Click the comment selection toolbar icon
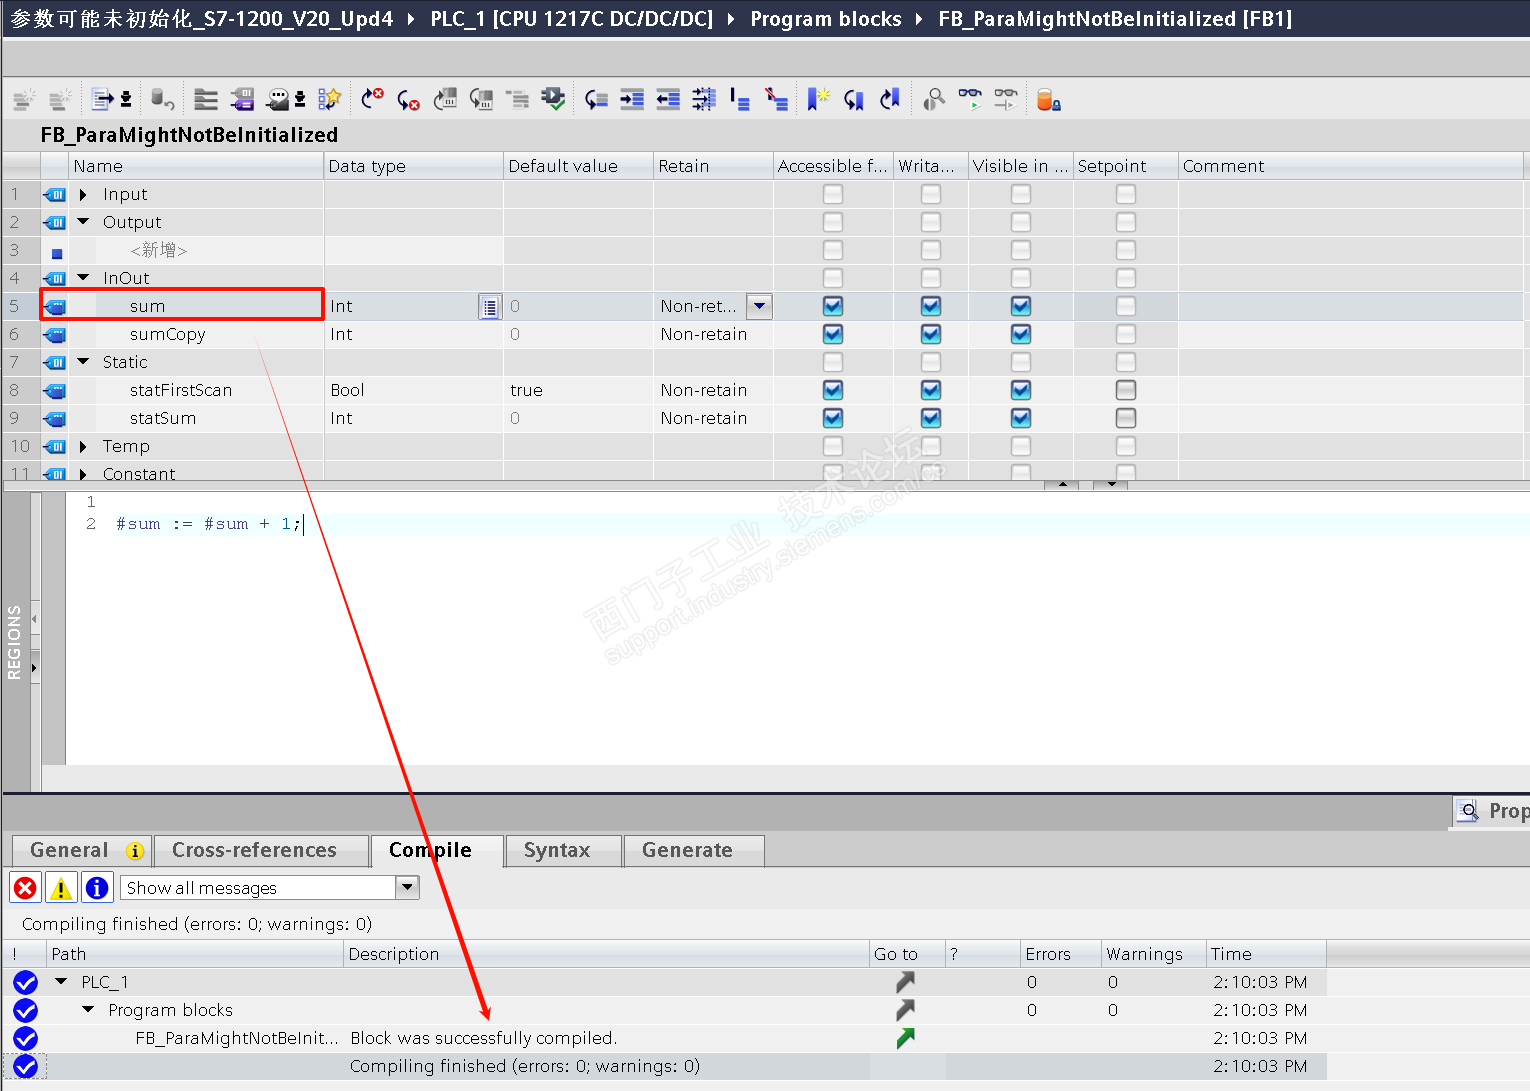Image resolution: width=1530 pixels, height=1091 pixels. (x=740, y=99)
